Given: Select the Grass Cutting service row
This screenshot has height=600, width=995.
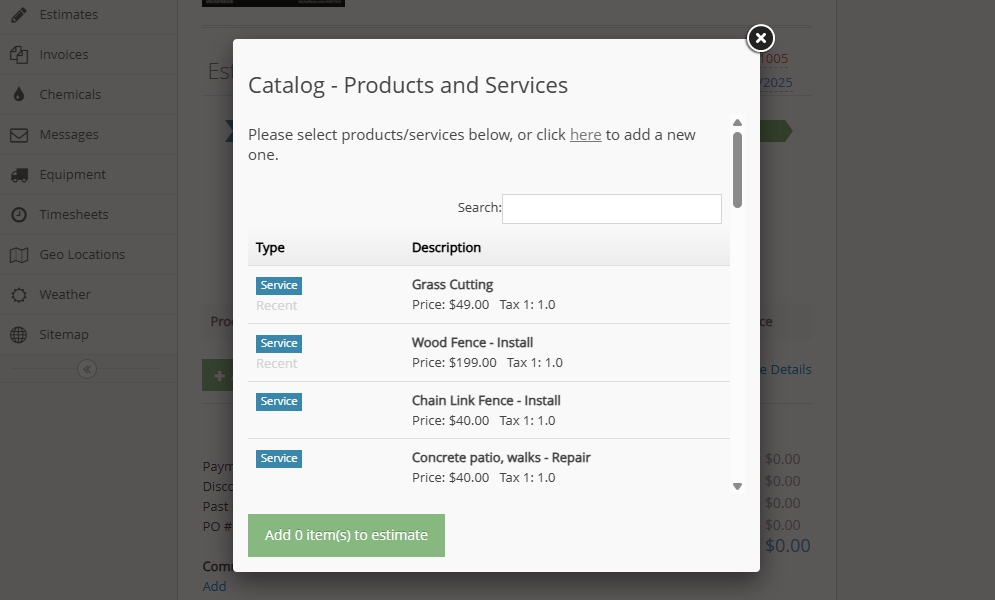Looking at the screenshot, I should [489, 295].
